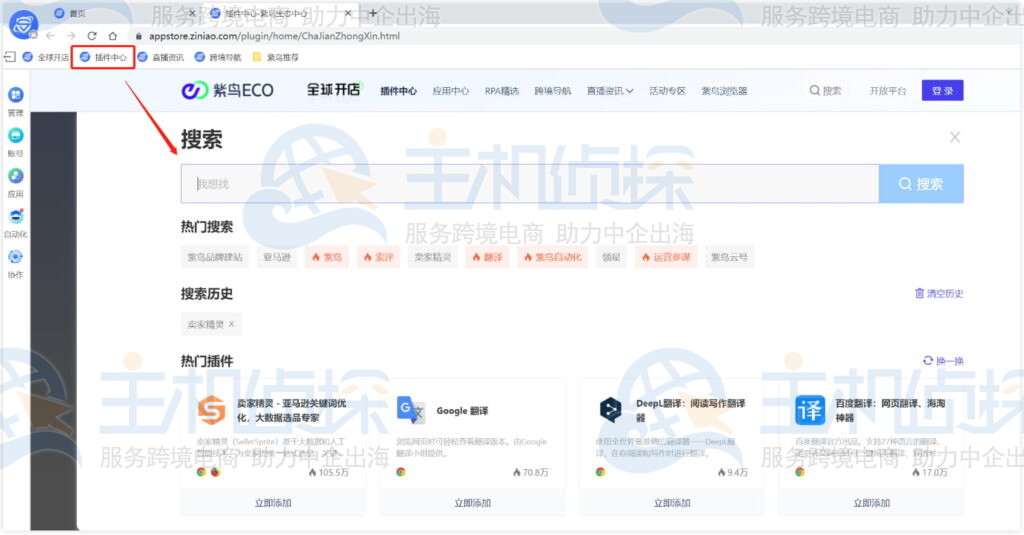Select 跨境导航 in the top navigation
Image resolution: width=1024 pixels, height=535 pixels.
[552, 91]
